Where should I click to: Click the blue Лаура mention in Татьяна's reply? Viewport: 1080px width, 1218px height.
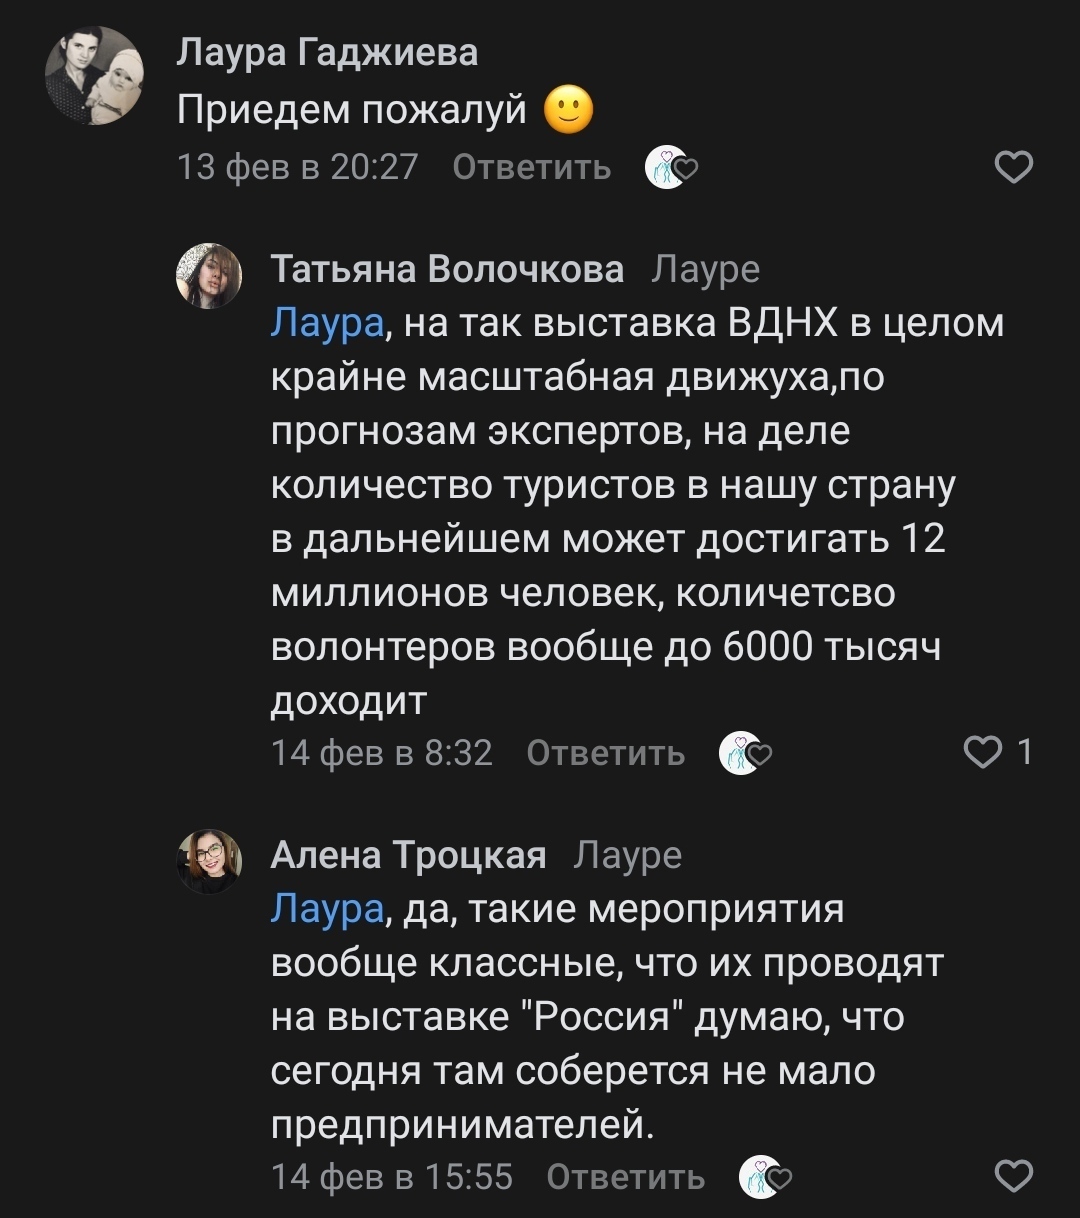pyautogui.click(x=327, y=324)
